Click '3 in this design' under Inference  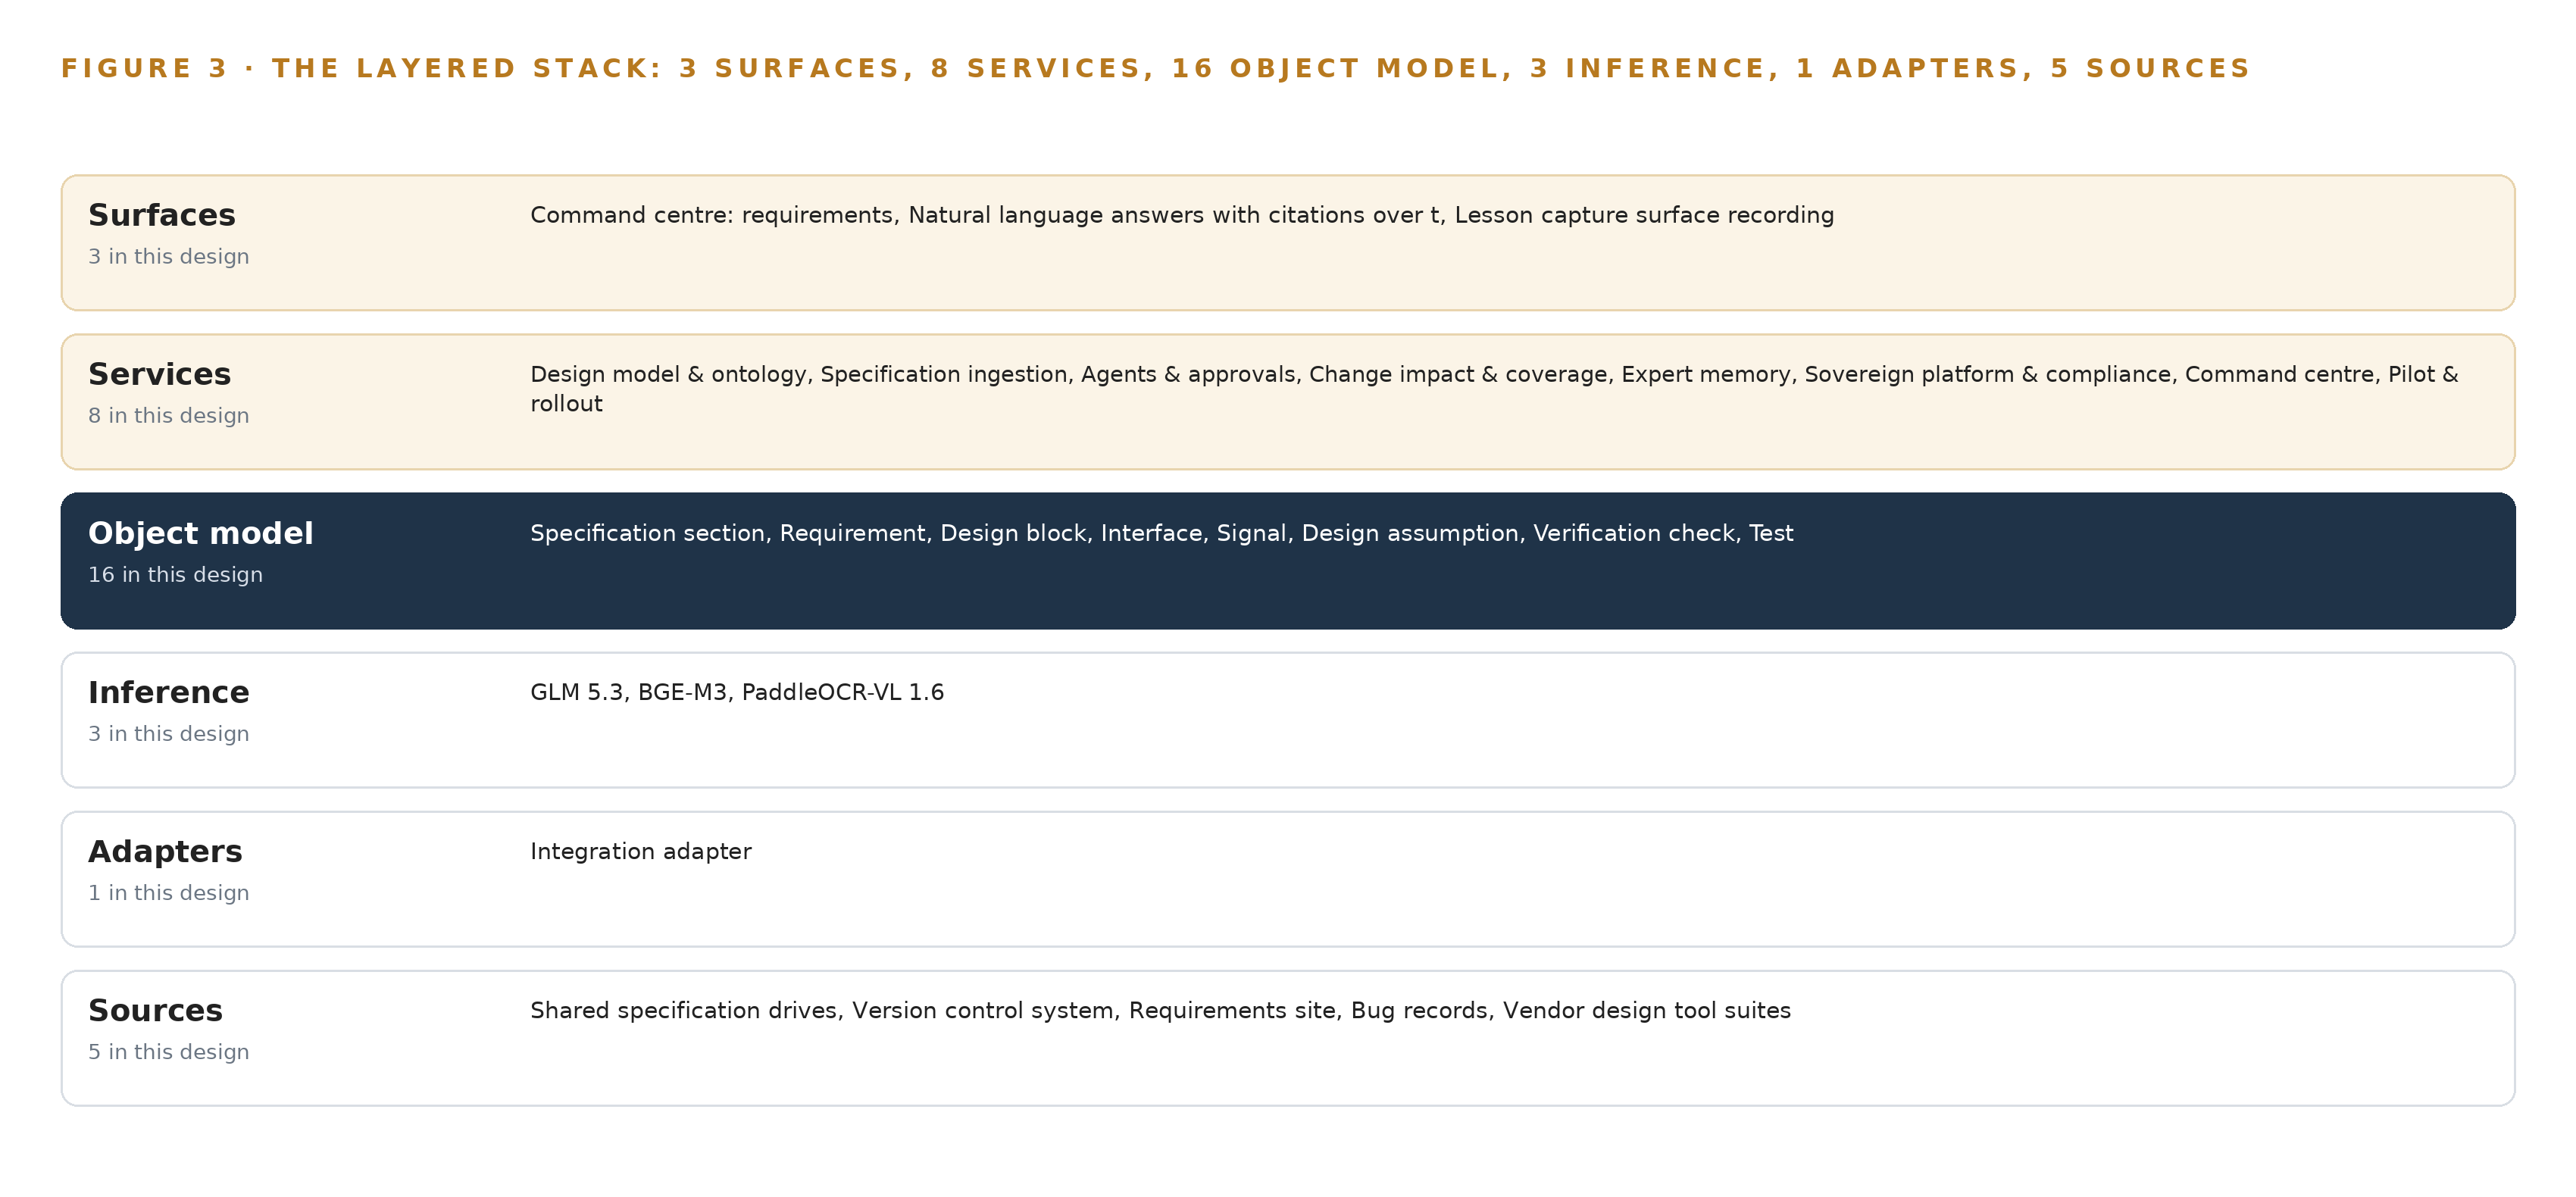pyautogui.click(x=169, y=734)
